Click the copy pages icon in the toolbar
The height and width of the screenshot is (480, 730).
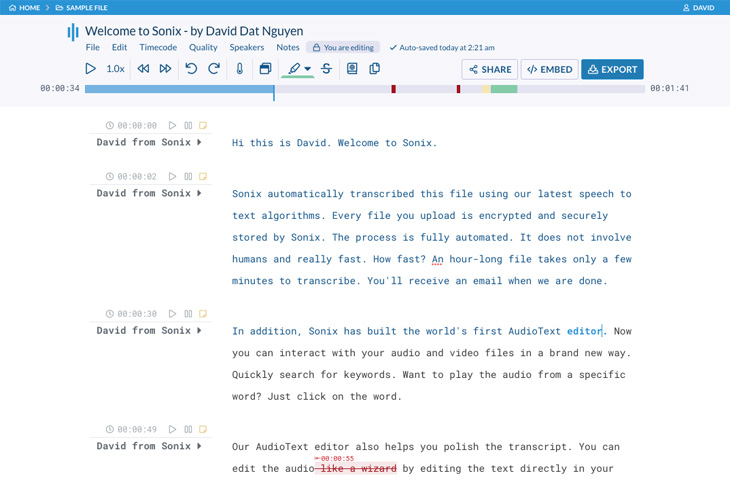coord(374,69)
